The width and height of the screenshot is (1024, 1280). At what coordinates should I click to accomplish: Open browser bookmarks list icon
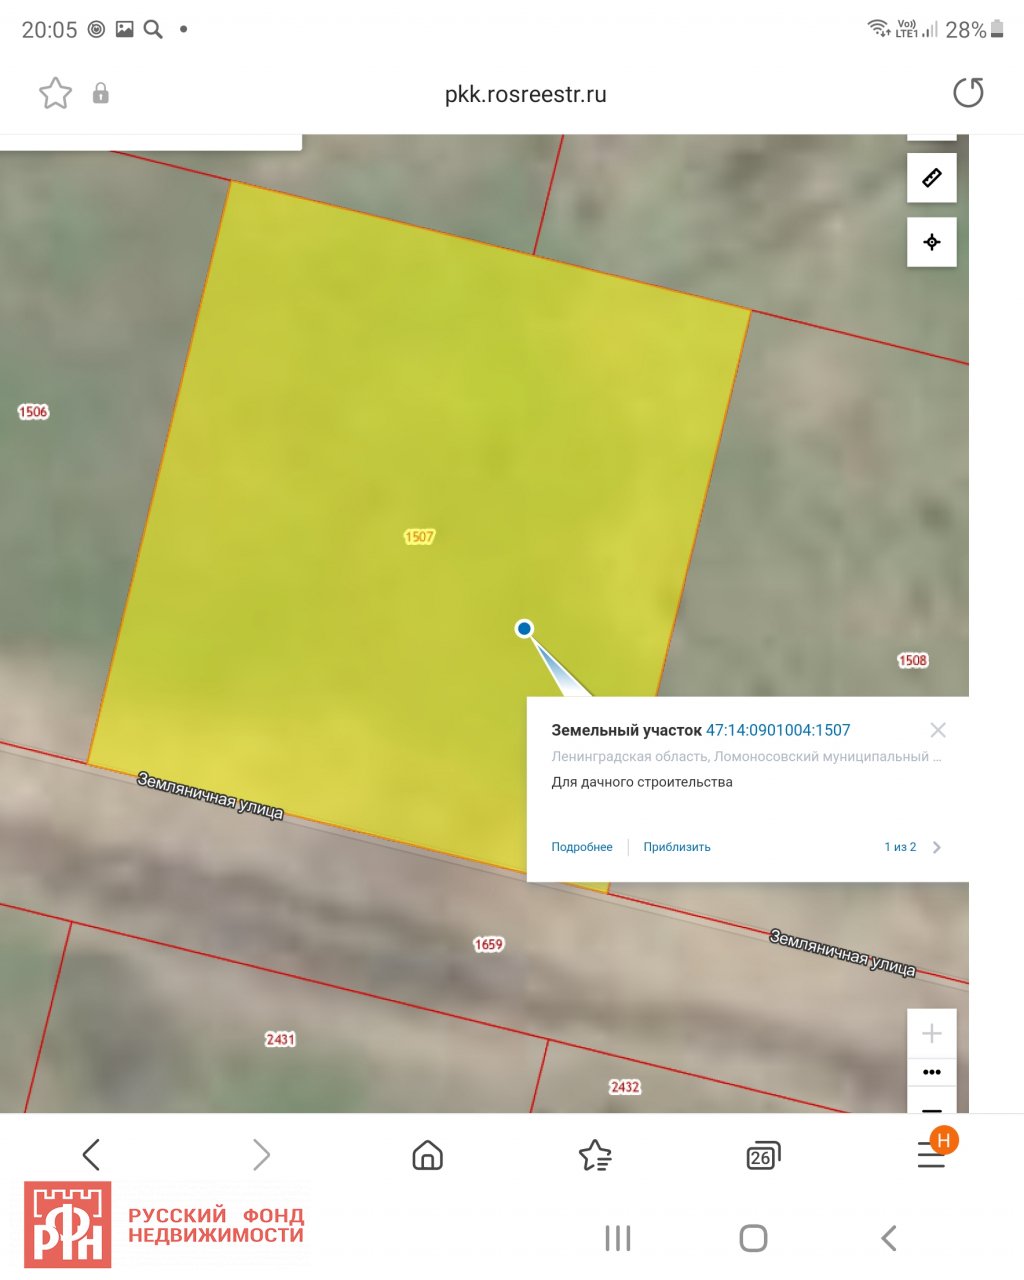pos(595,1155)
